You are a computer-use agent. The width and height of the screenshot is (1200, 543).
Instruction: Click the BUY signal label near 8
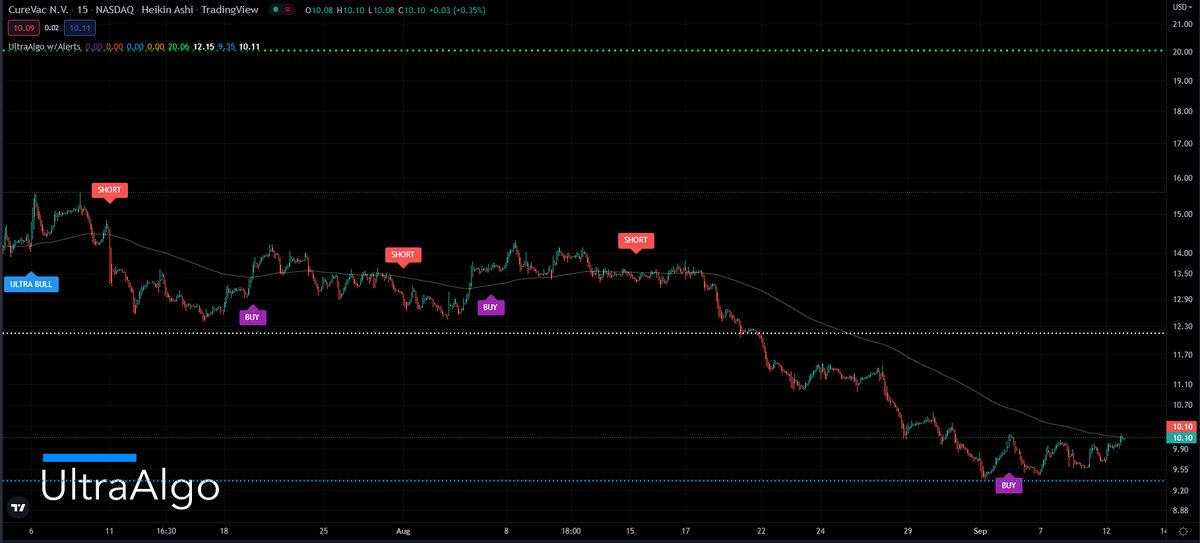[490, 307]
